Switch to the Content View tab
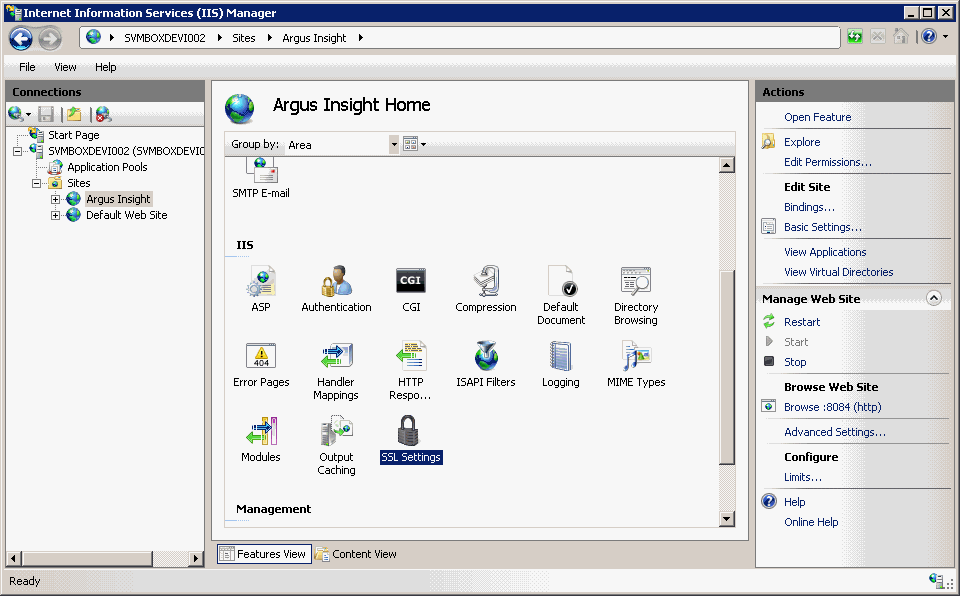This screenshot has height=596, width=960. pyautogui.click(x=356, y=554)
